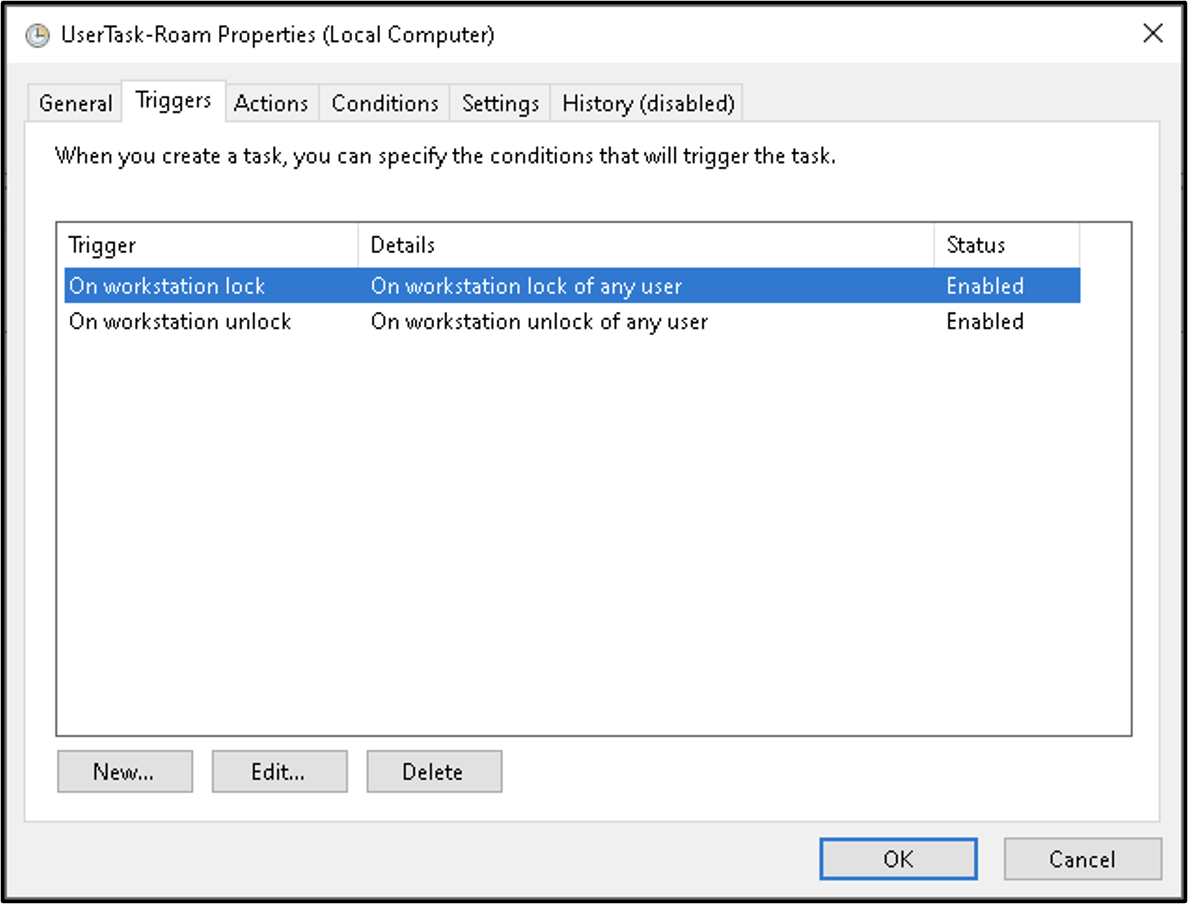Close the UserTask-Roam Properties dialog

click(x=1152, y=34)
